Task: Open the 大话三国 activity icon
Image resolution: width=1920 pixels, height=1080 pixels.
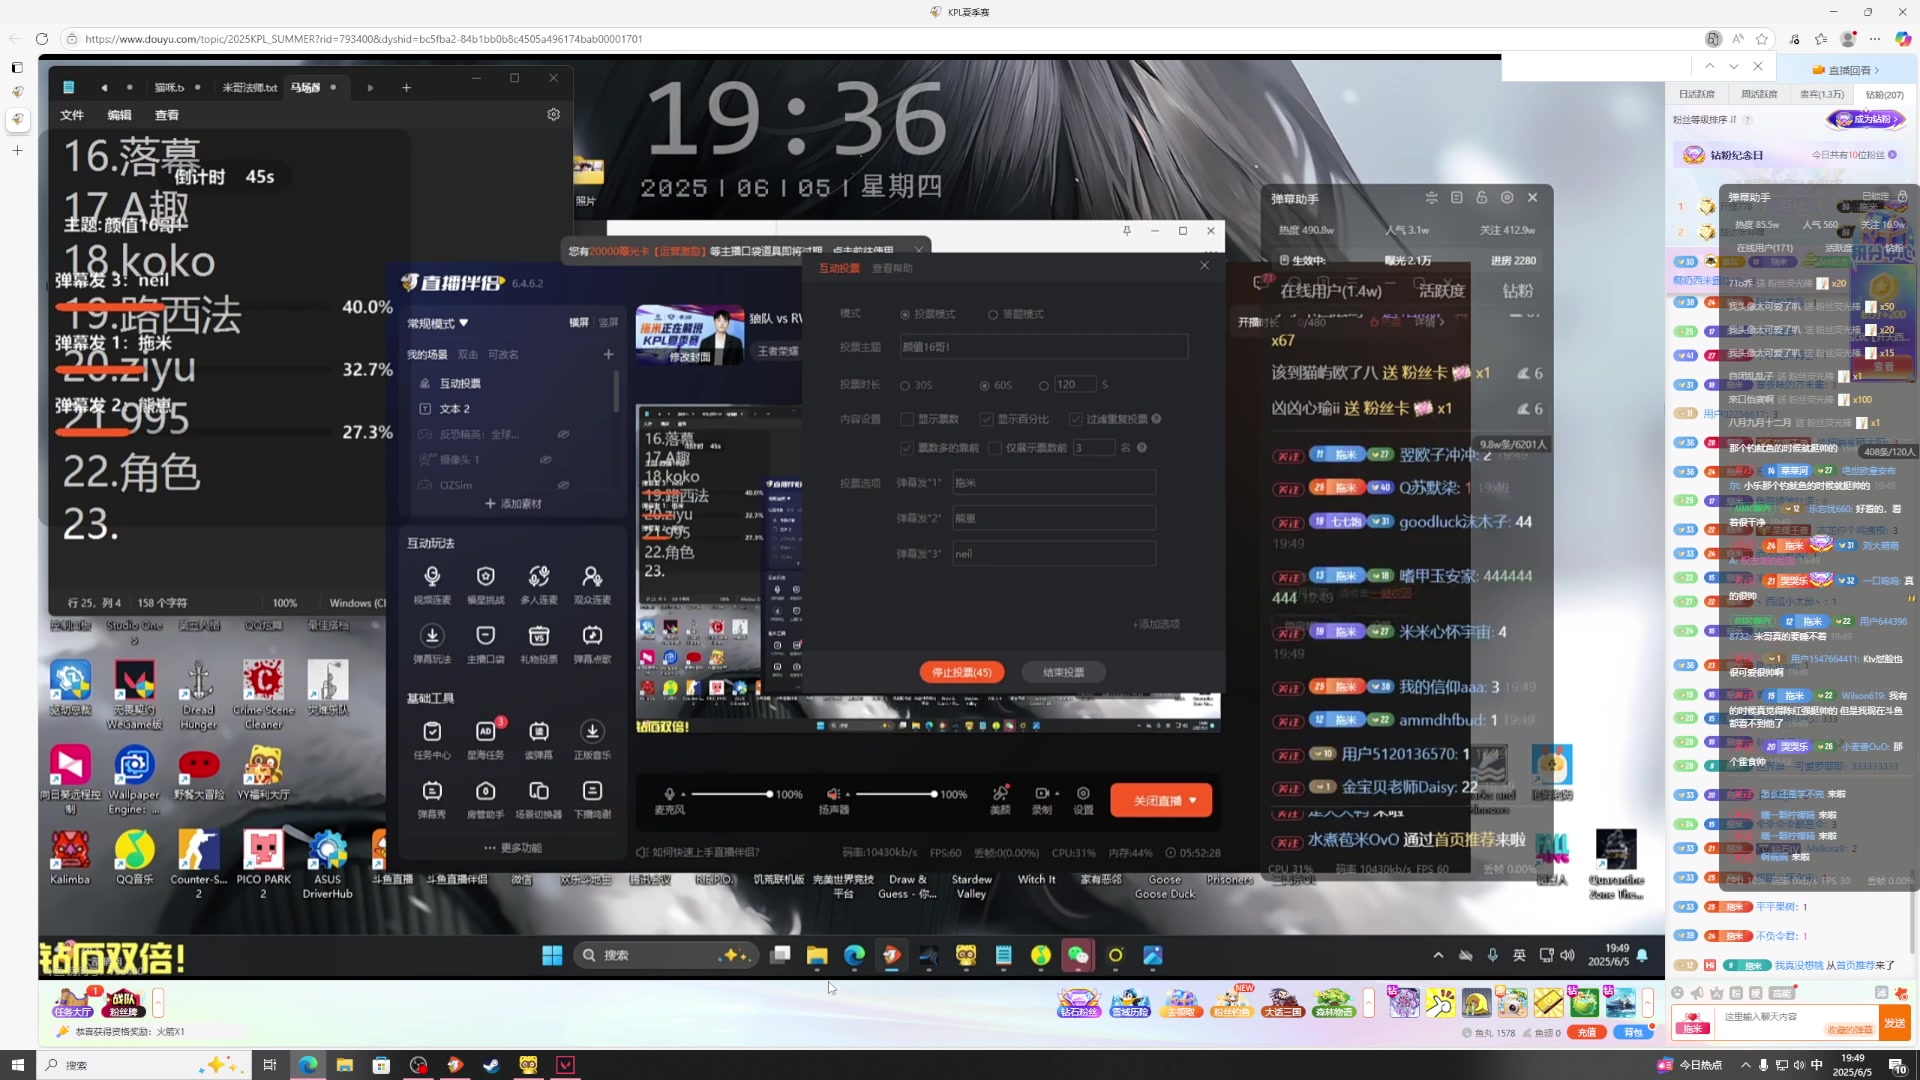Action: tap(1283, 1002)
